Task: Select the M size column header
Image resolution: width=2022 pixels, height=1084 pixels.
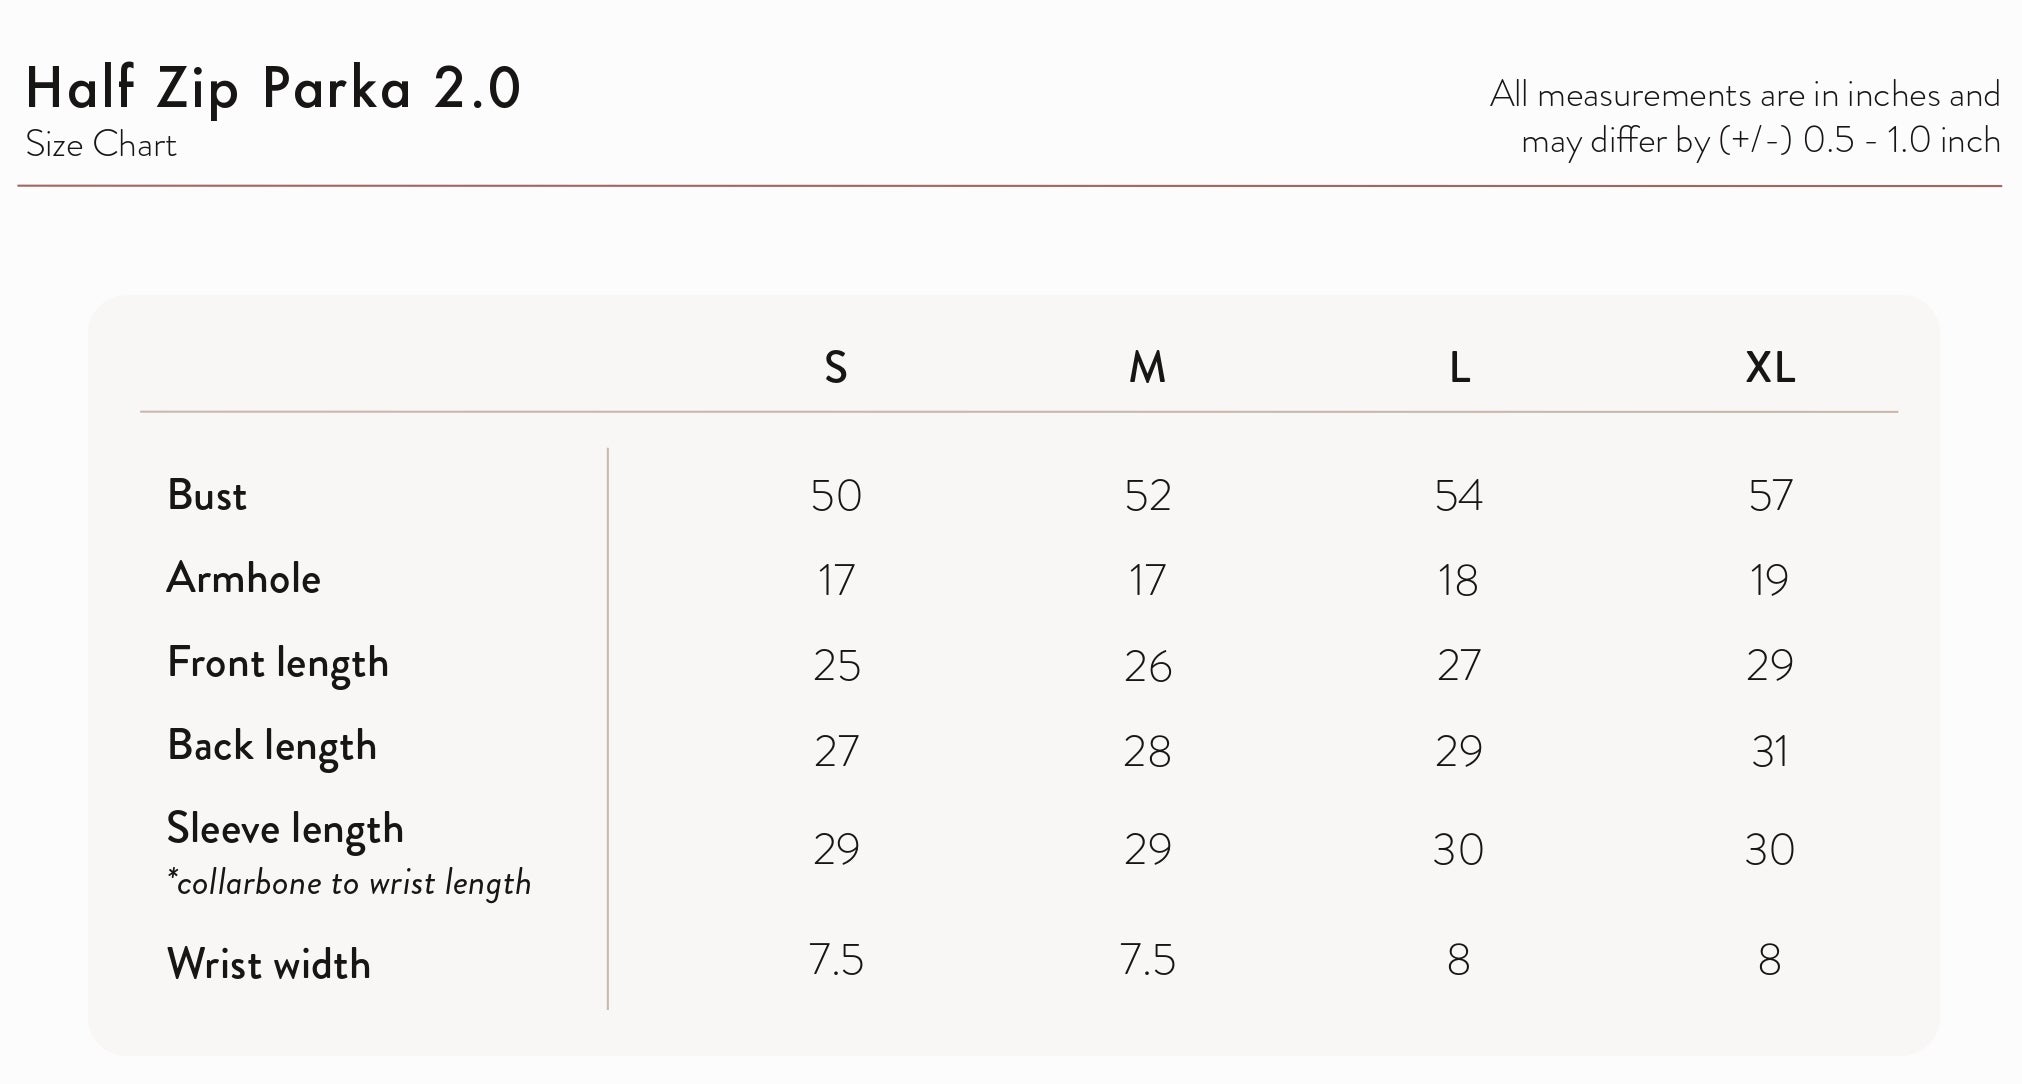Action: click(1147, 368)
